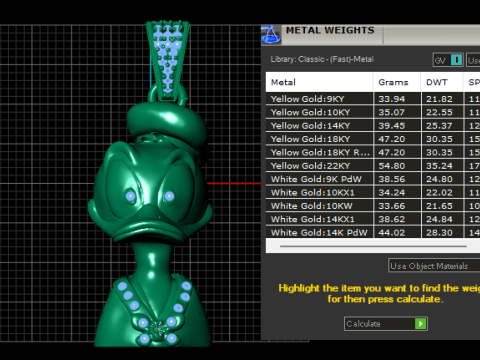480x360 pixels.
Task: Click the green arrow on Calculate
Action: (421, 324)
